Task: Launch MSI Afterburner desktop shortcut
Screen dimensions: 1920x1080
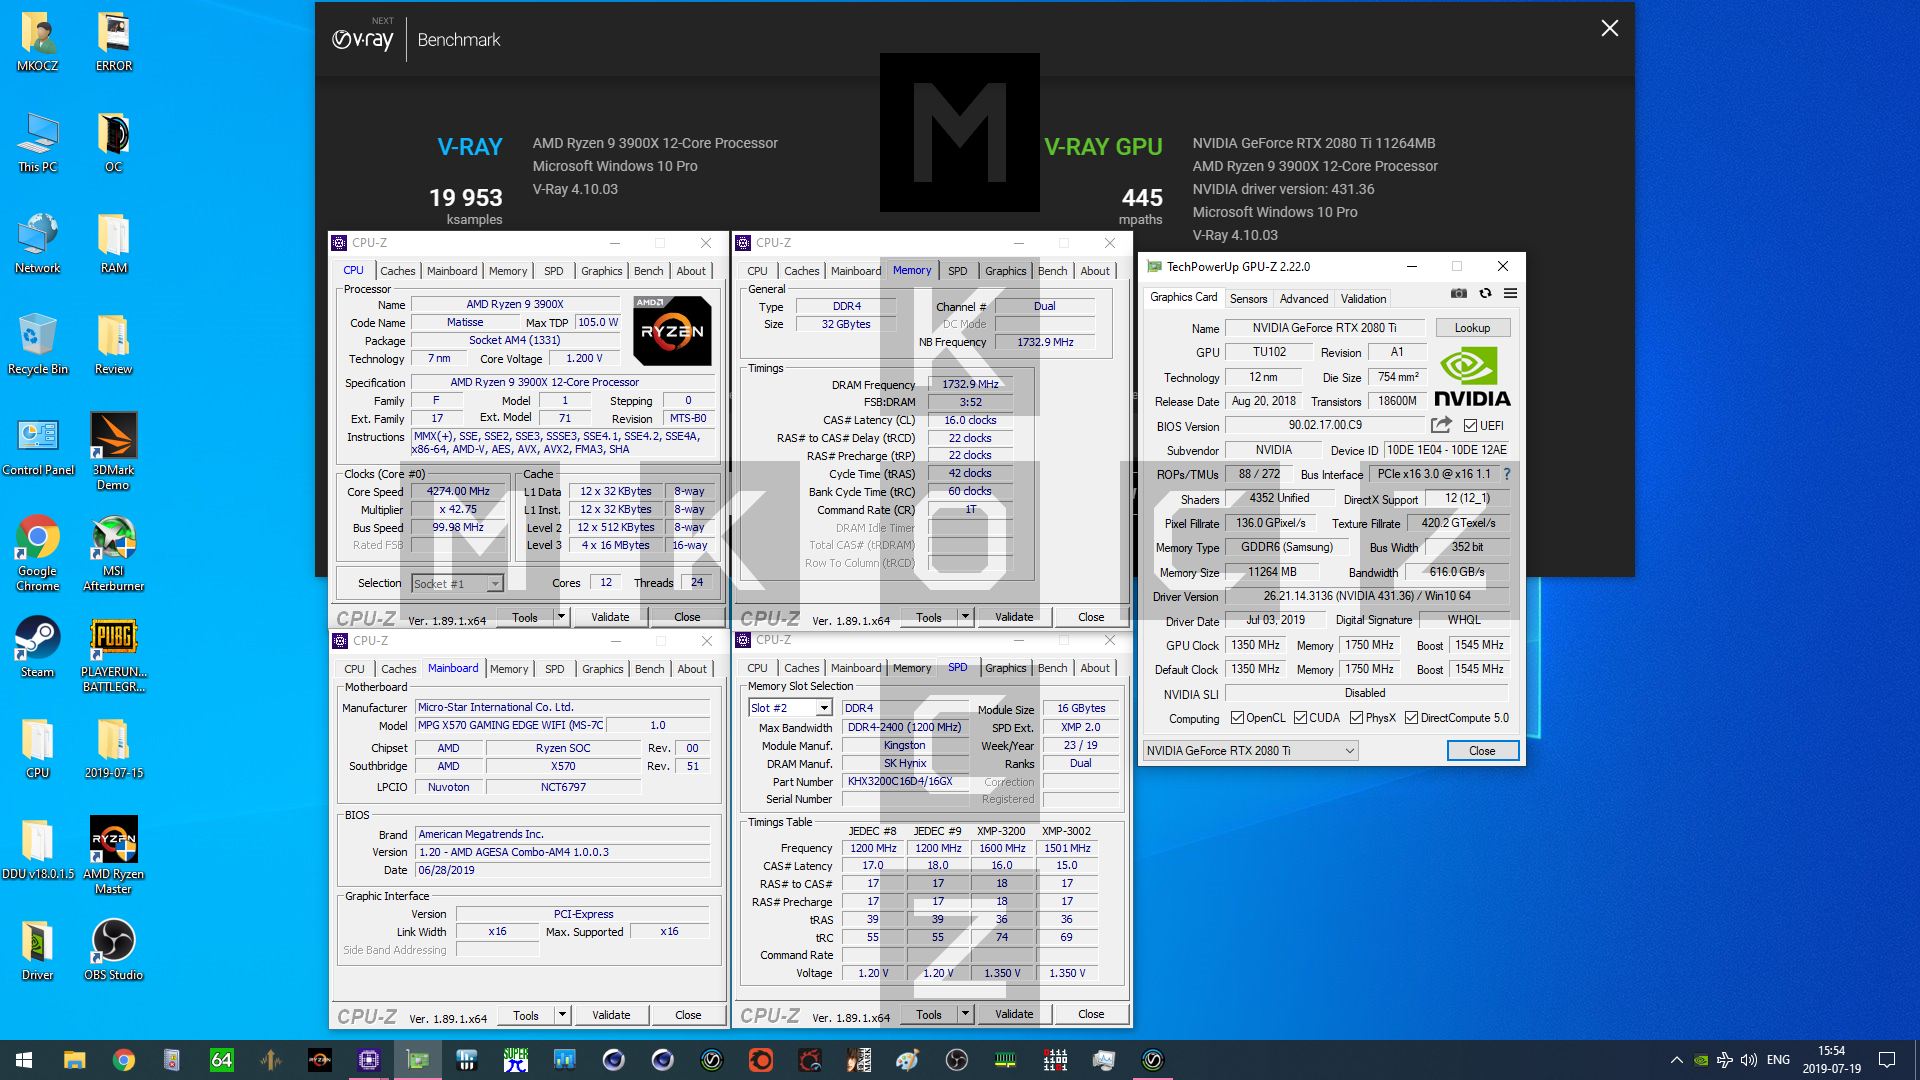Action: 114,553
